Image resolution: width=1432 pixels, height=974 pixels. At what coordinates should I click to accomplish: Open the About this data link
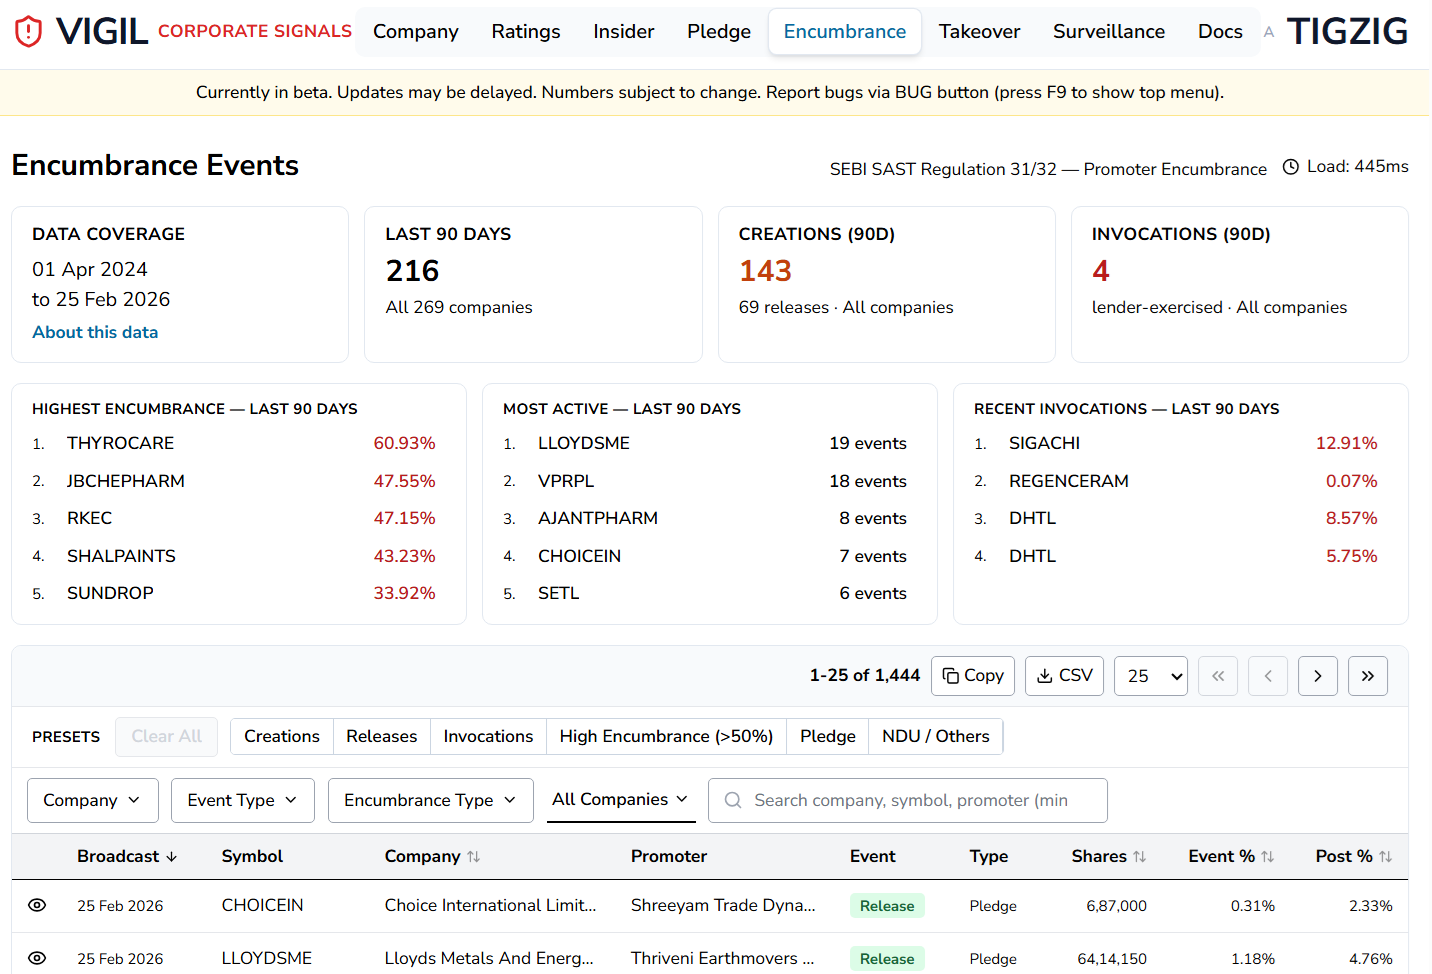tap(95, 332)
